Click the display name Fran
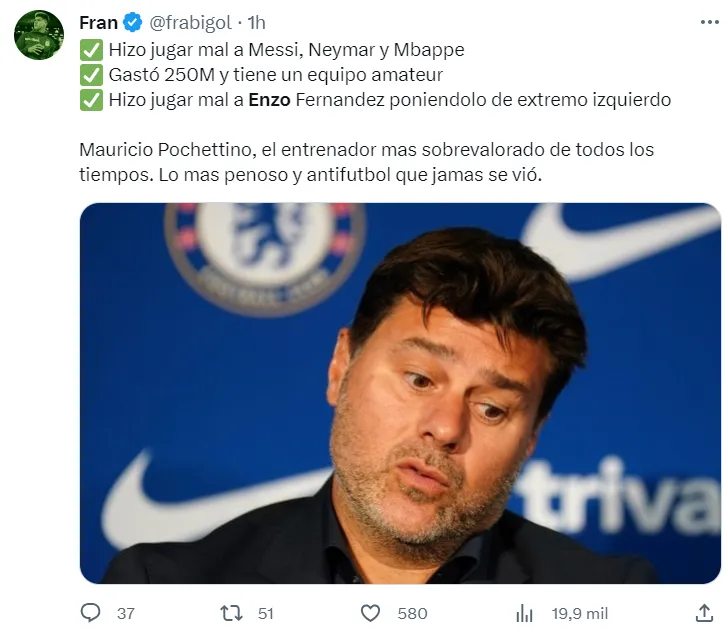This screenshot has width=725, height=643. coord(98,22)
